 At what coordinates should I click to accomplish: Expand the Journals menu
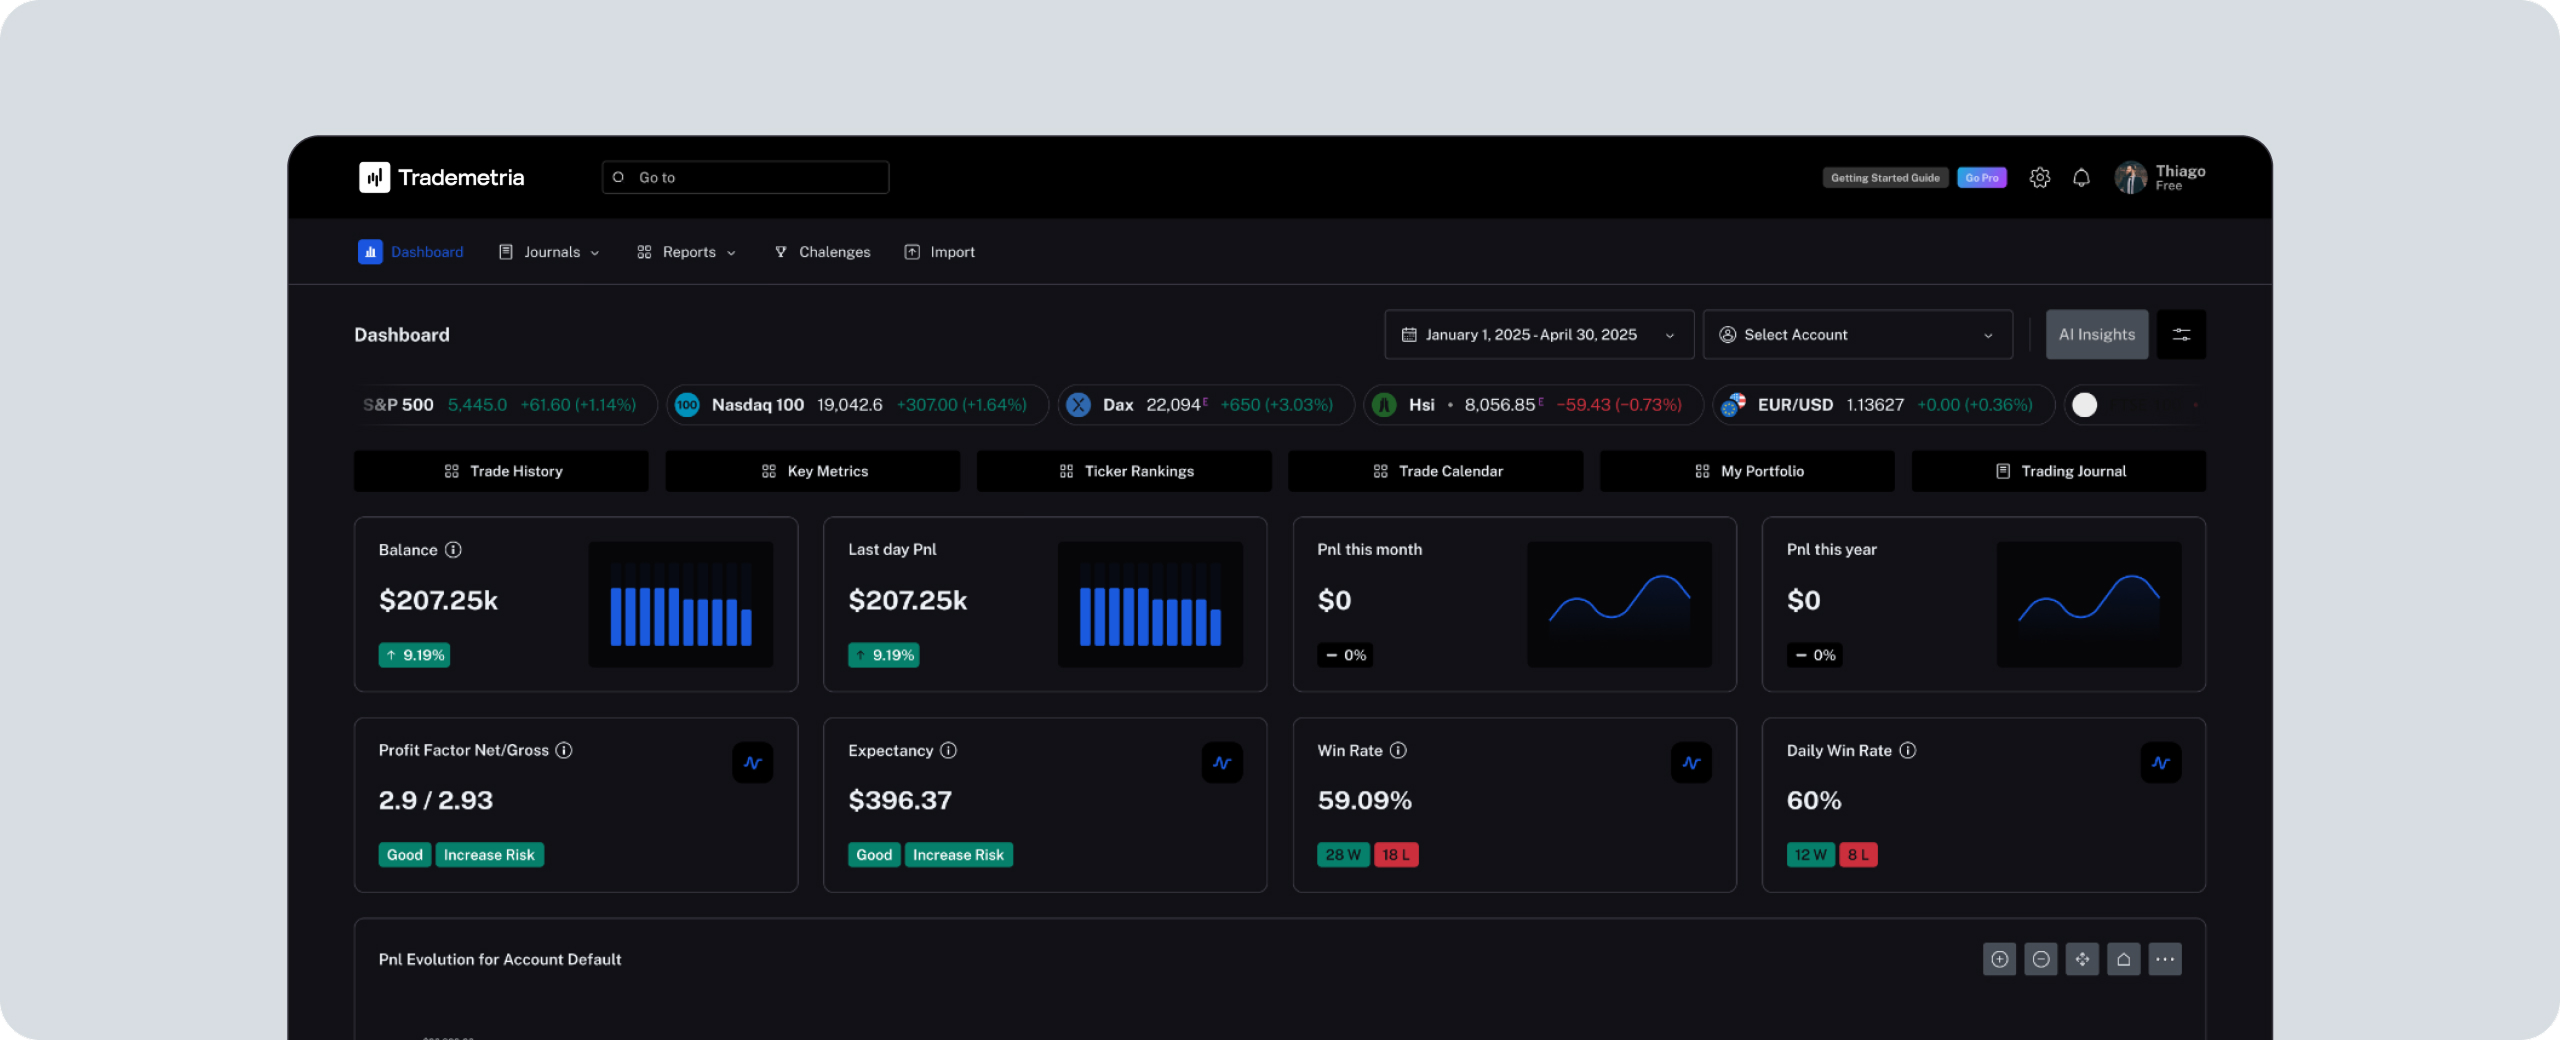549,252
